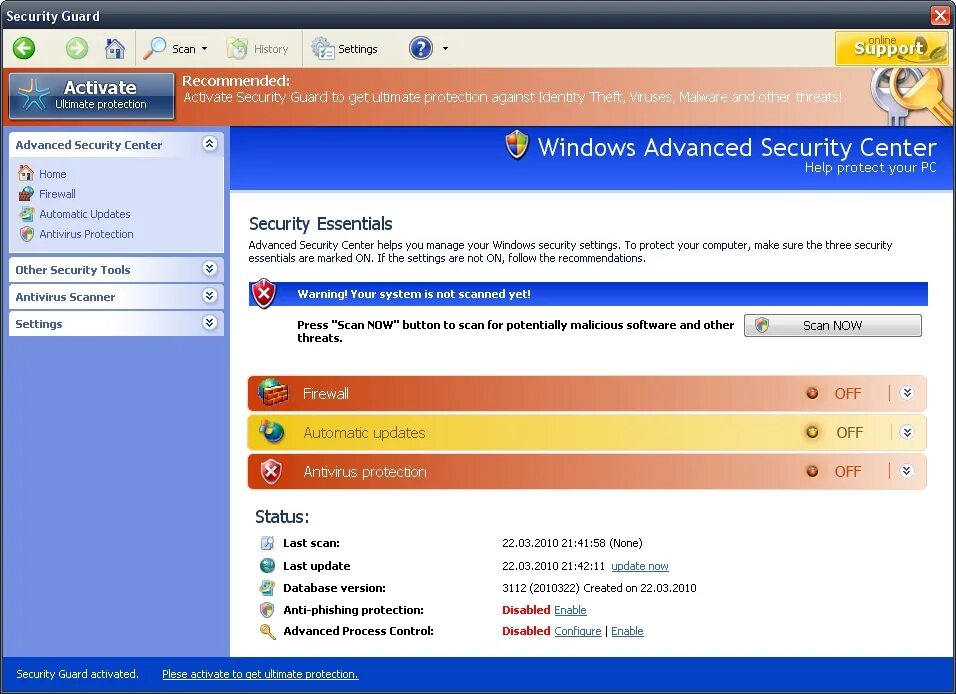Close the Security Guard window

click(940, 15)
